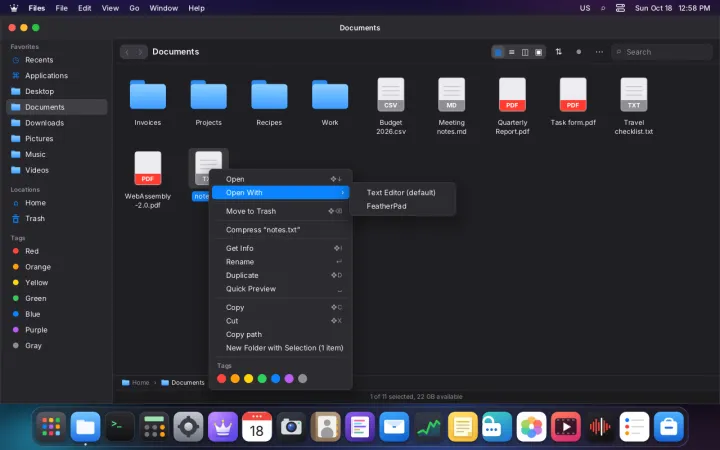Choose Copy path
This screenshot has height=450, width=720.
coord(280,334)
